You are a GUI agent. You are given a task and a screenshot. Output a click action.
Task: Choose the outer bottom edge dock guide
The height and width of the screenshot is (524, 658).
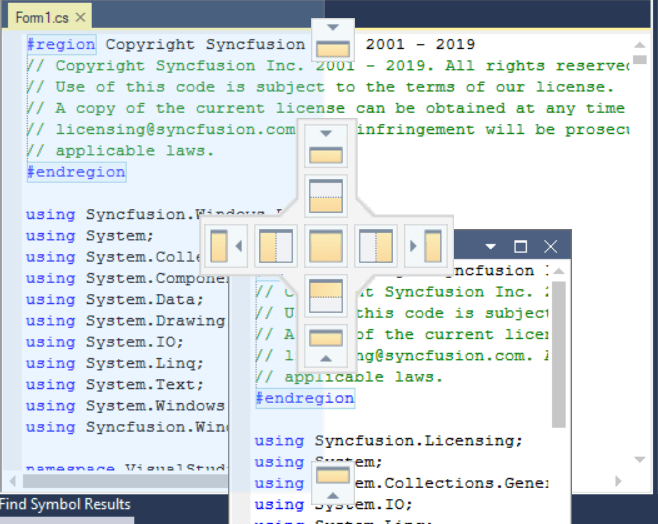coord(333,483)
